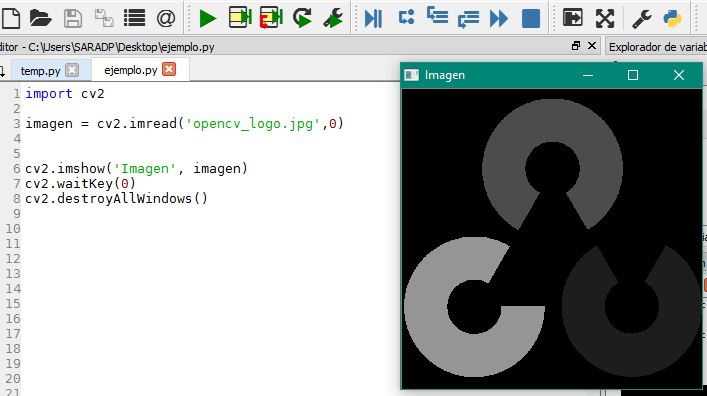Click the line 'import cv2'
This screenshot has height=396, width=707.
(64, 93)
